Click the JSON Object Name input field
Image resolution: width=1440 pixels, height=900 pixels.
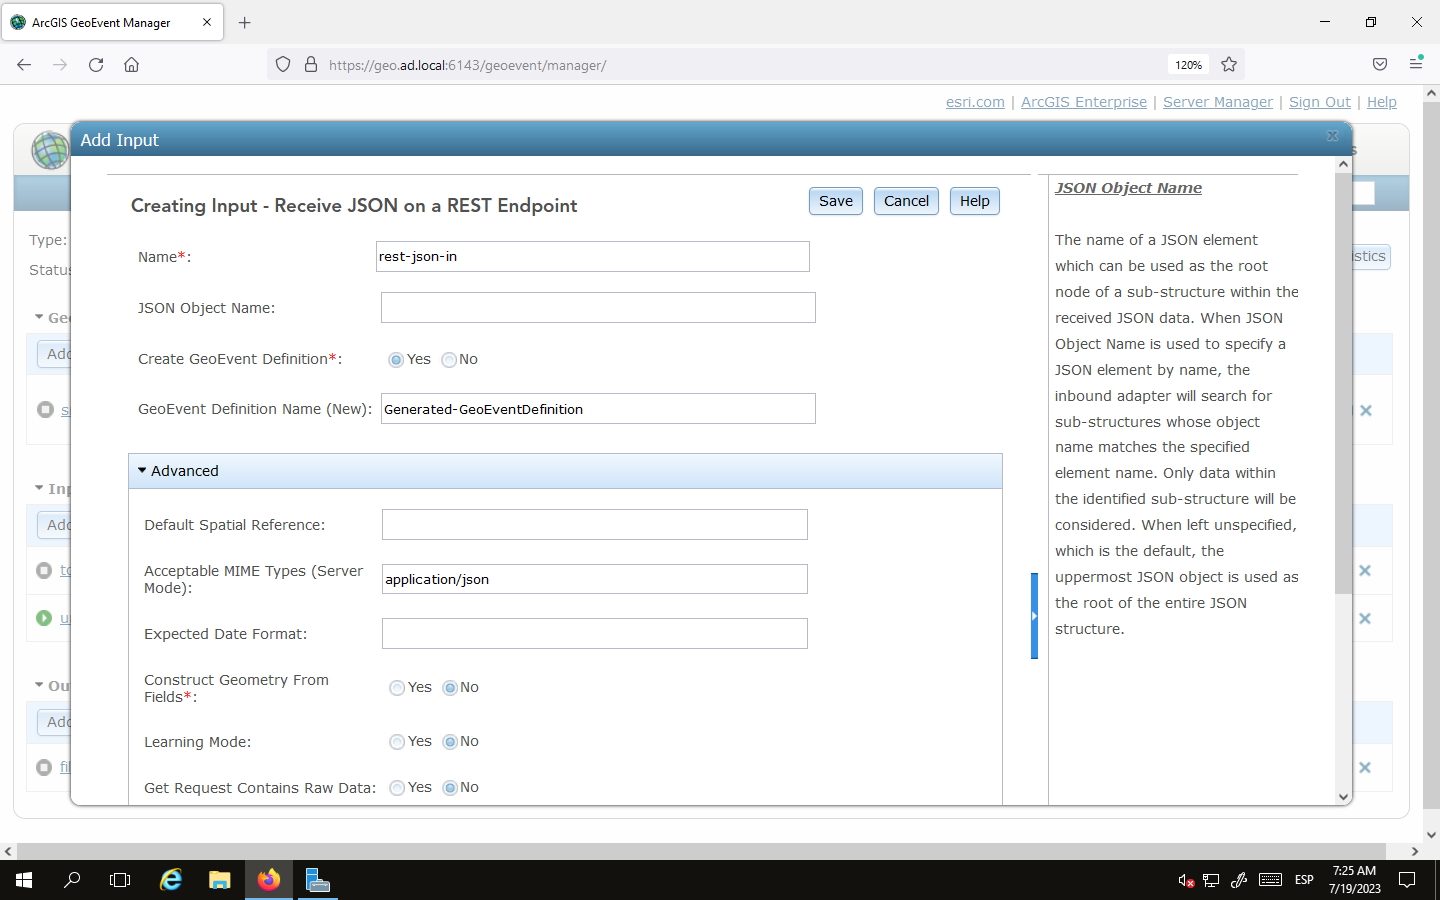point(597,307)
